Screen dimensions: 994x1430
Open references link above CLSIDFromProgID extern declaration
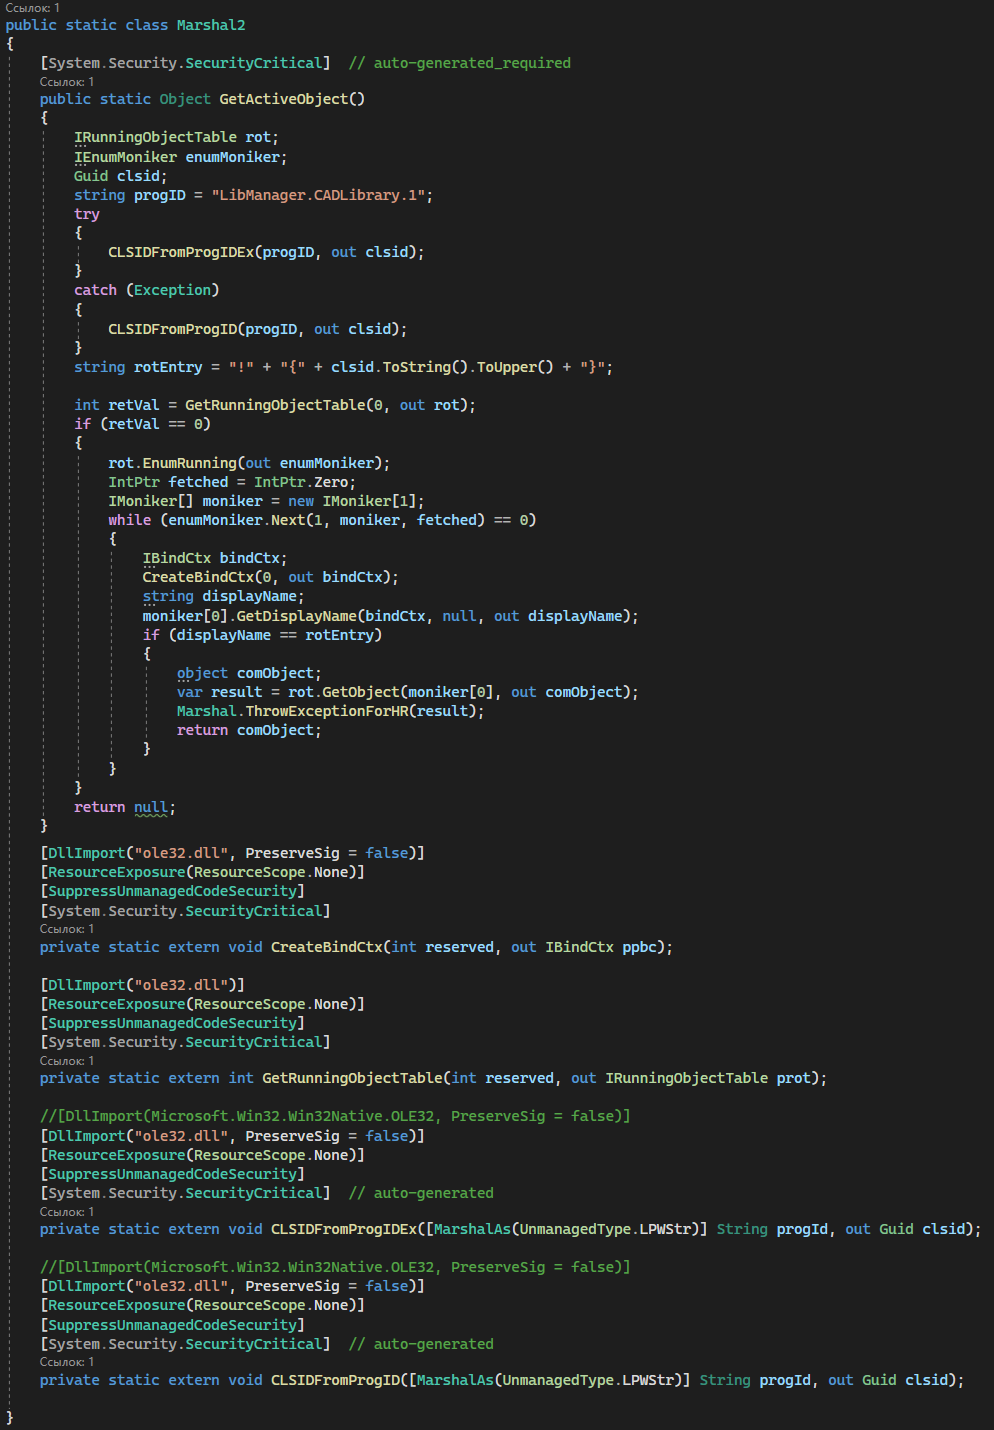click(67, 1362)
